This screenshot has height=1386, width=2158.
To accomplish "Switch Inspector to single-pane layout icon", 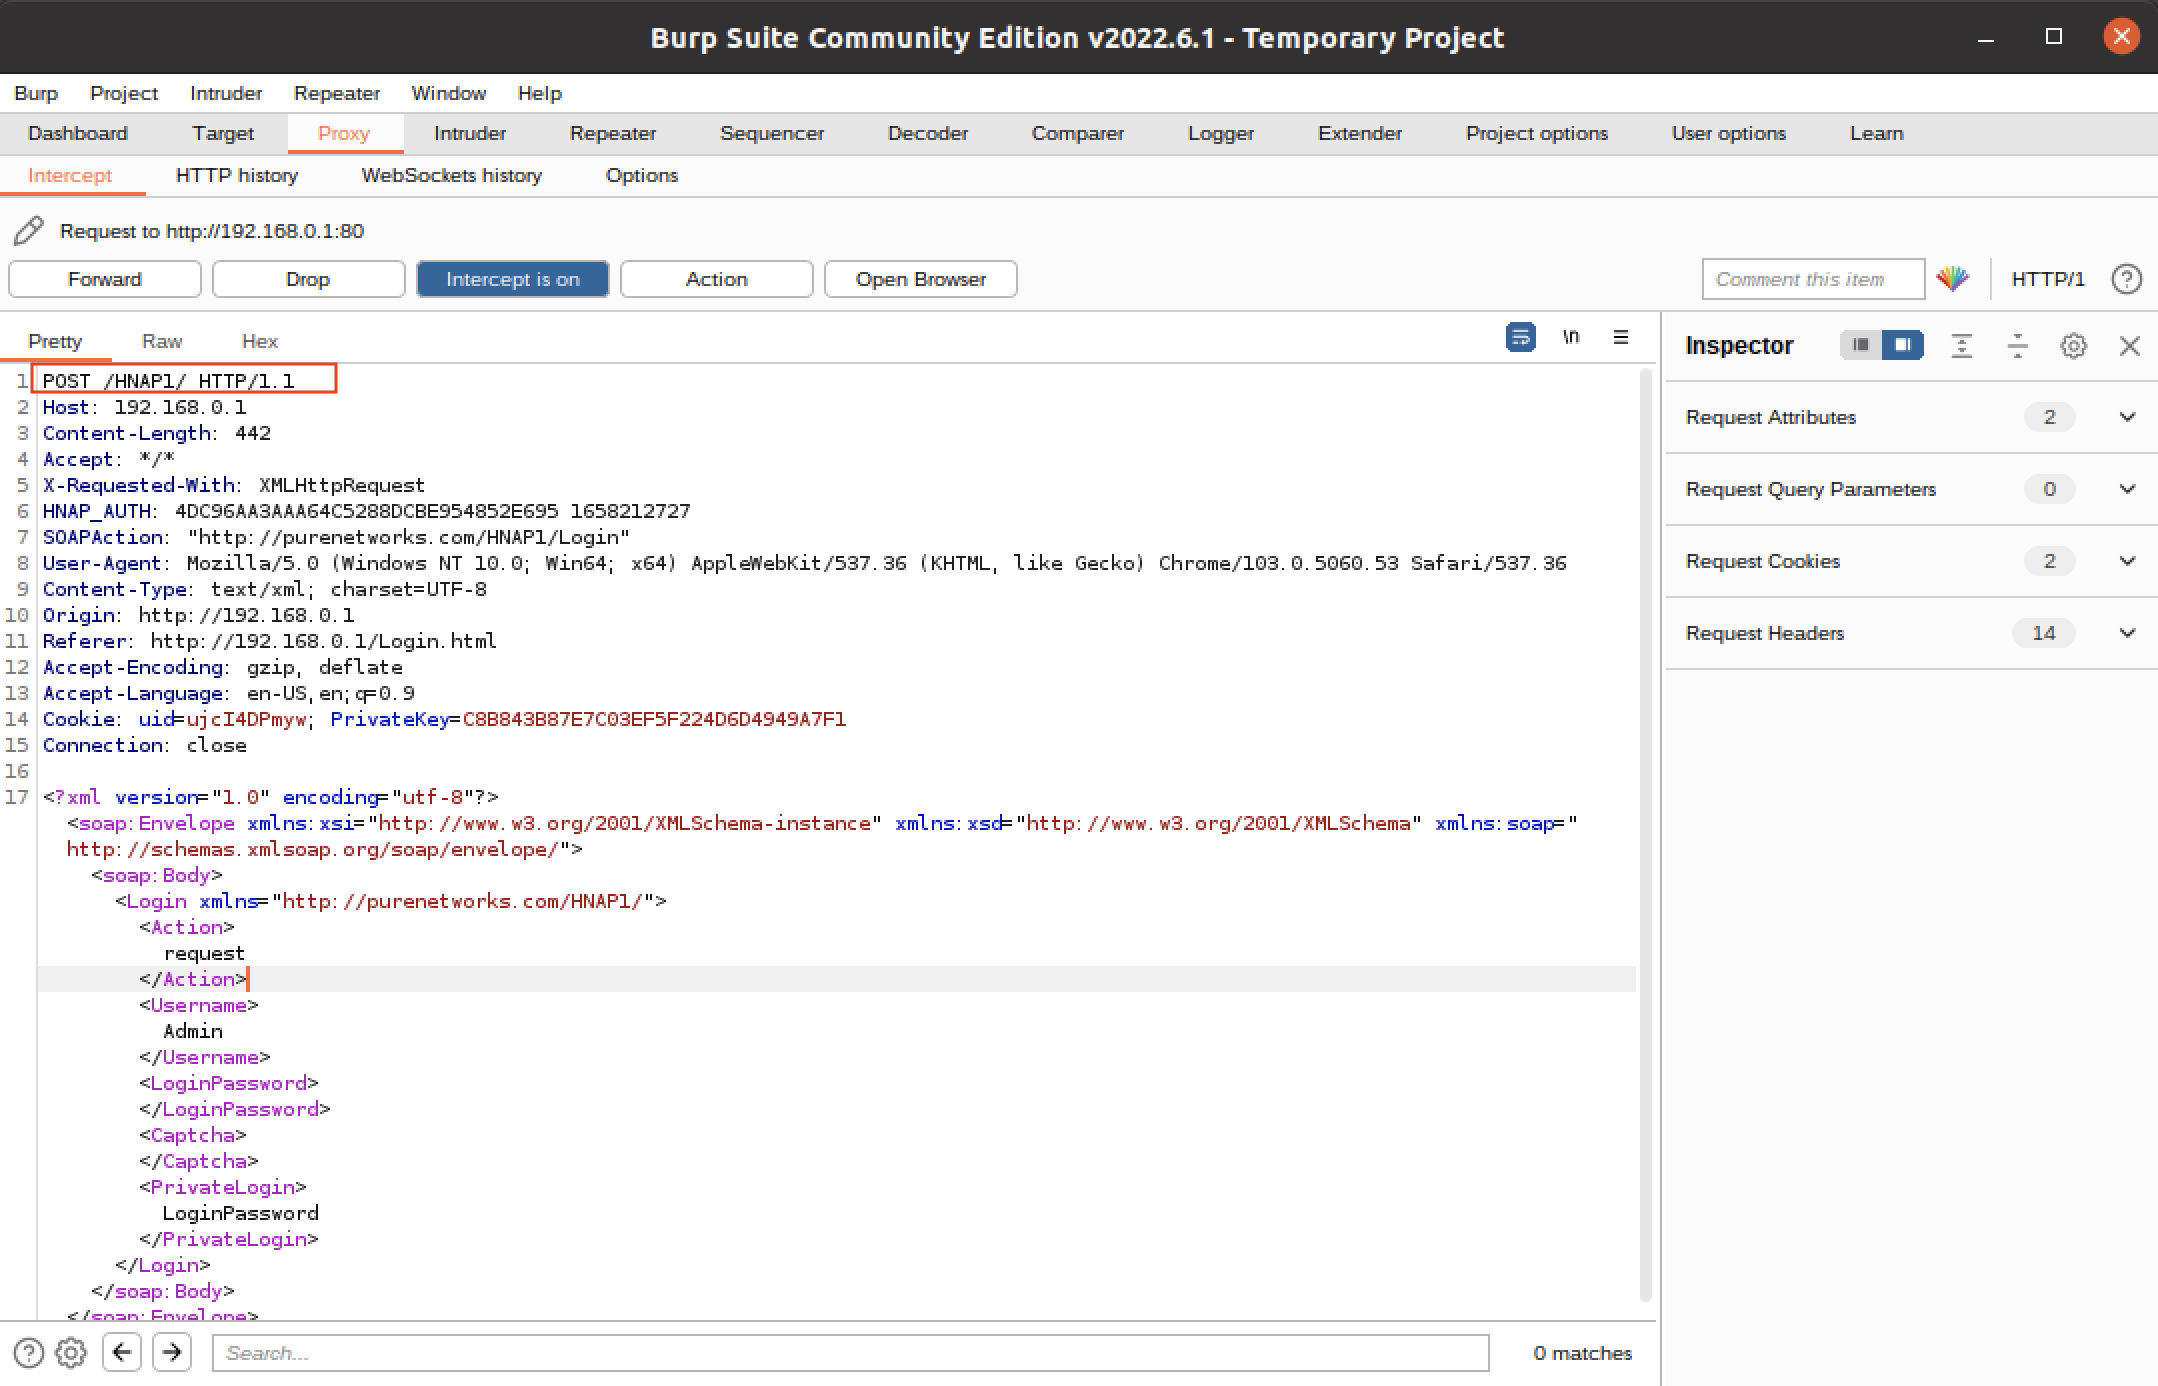I will click(x=1860, y=345).
